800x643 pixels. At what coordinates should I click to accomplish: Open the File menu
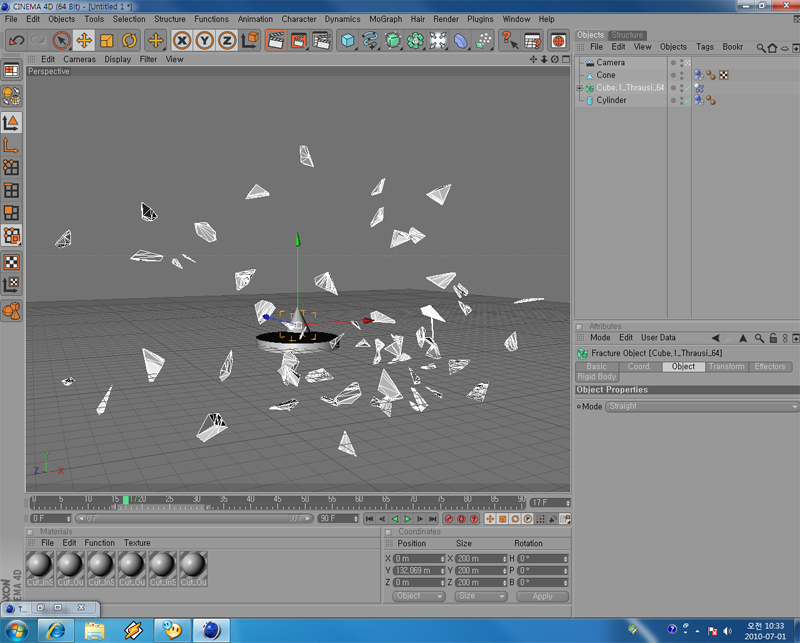[11, 19]
